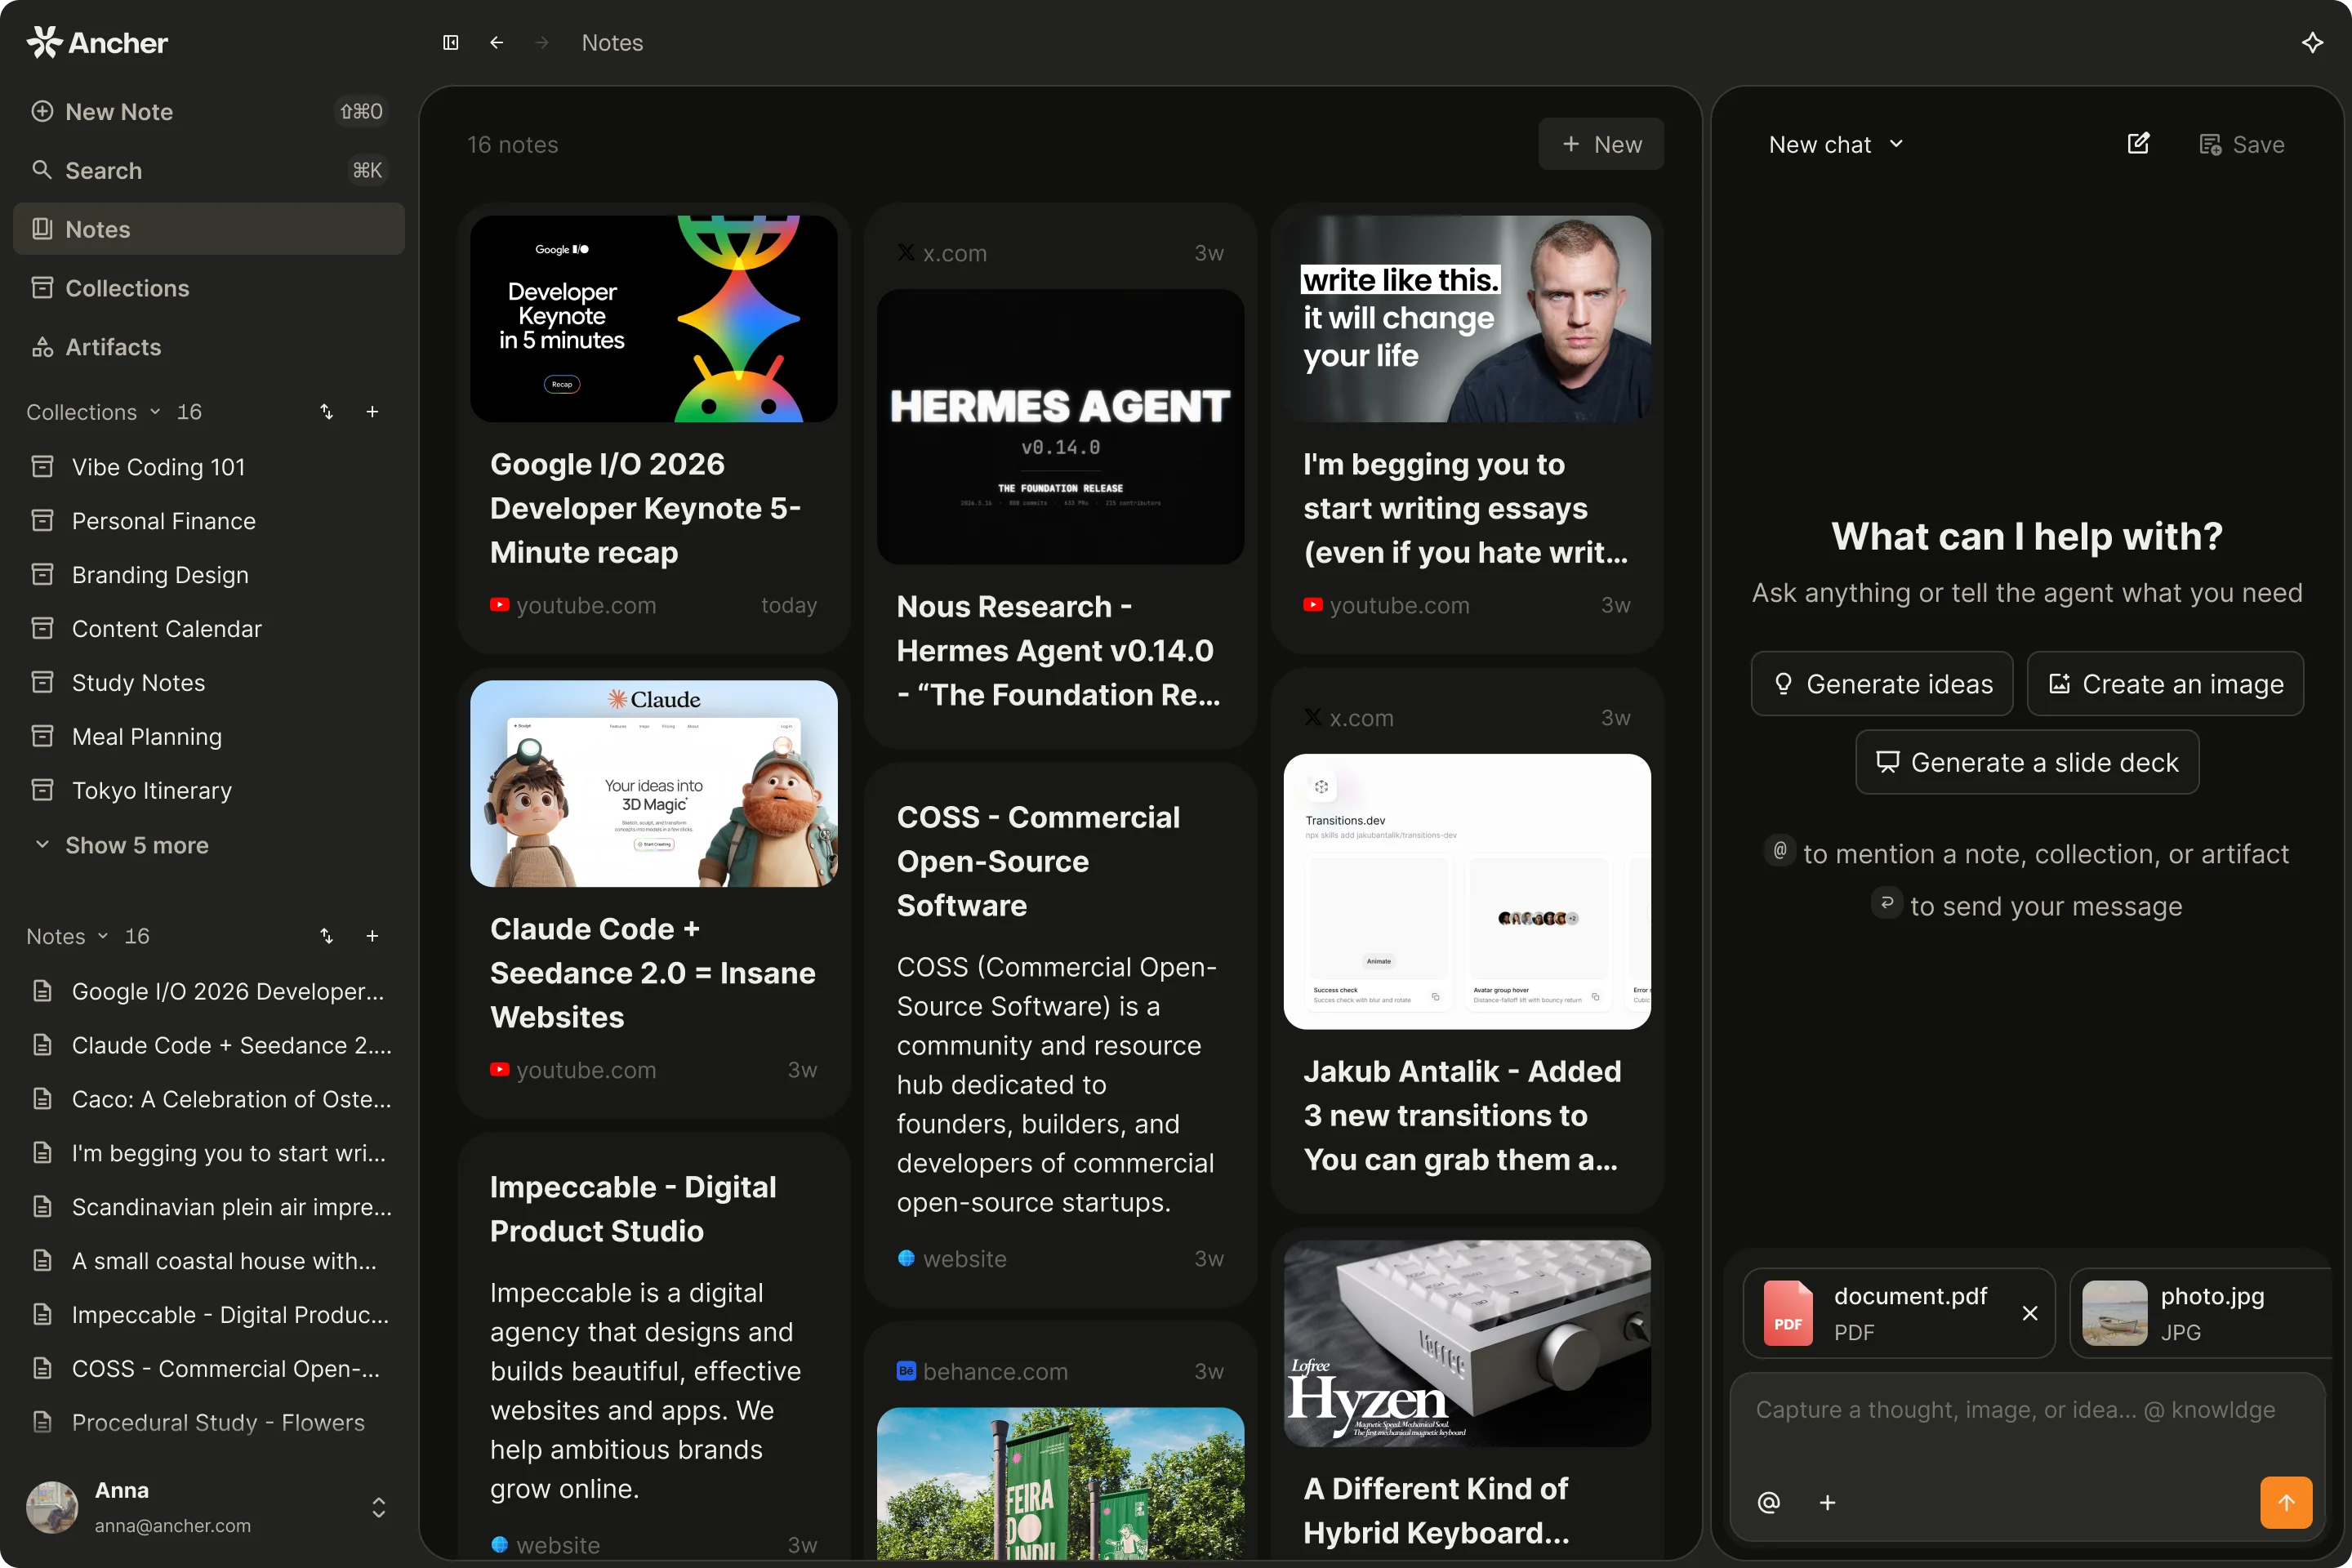Create a New Note from sidebar
Viewport: 2352px width, 1568px height.
tap(209, 112)
